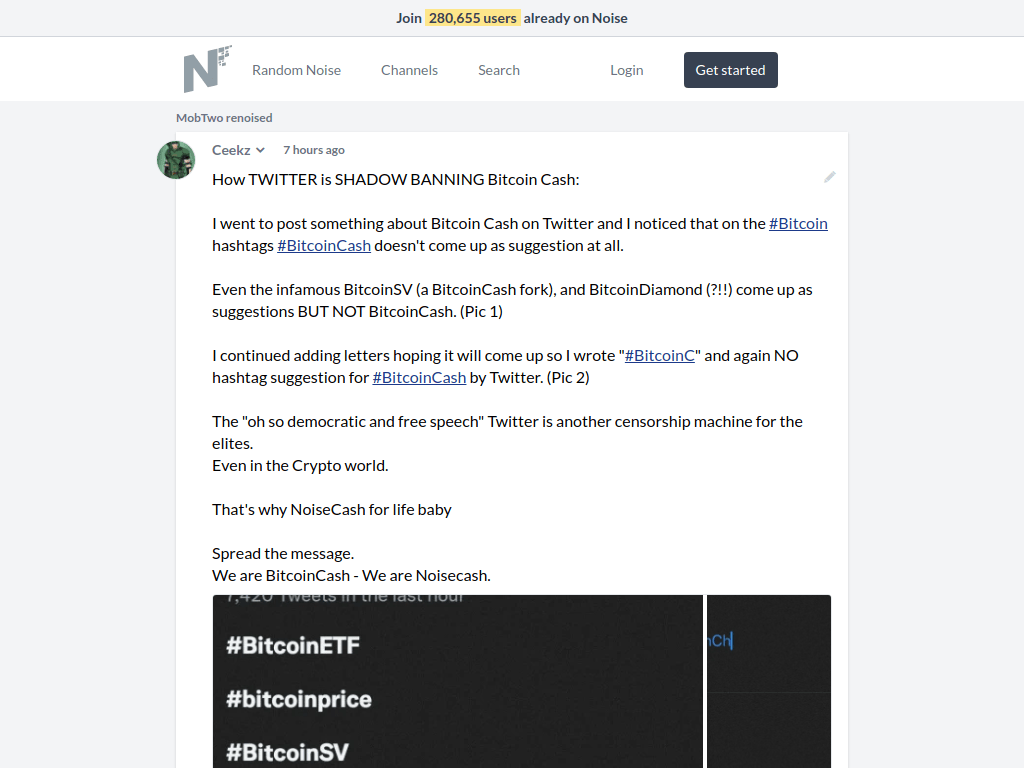The height and width of the screenshot is (768, 1024).
Task: Click the #BitcoinC hashtag link
Action: pyautogui.click(x=660, y=355)
